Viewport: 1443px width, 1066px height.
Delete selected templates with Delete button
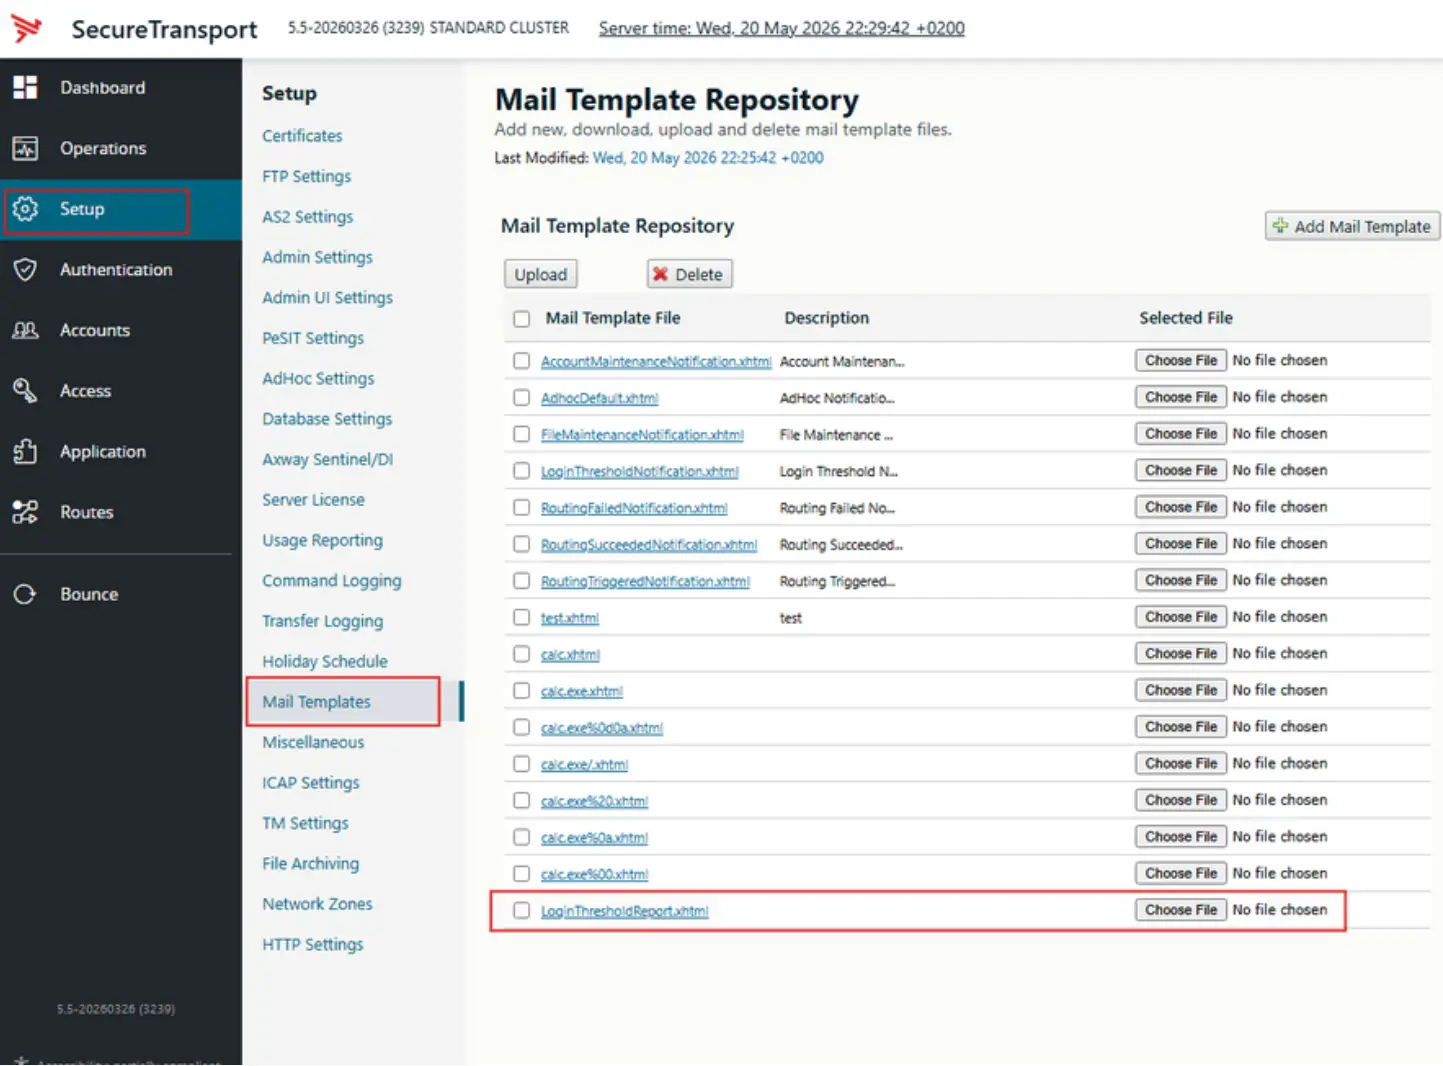(x=689, y=274)
